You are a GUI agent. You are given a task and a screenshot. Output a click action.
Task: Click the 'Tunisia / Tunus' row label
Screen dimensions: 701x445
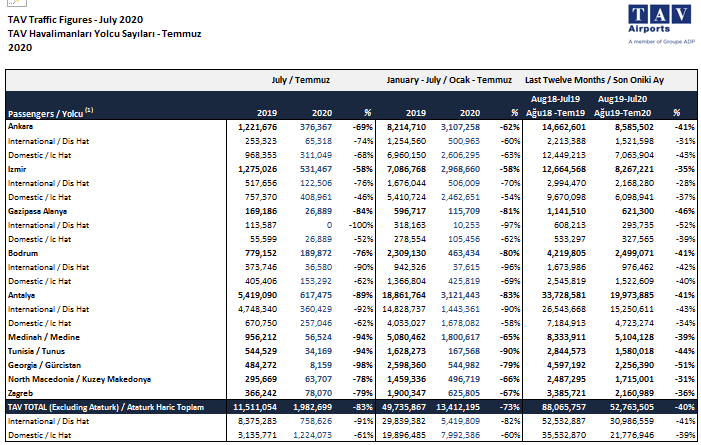36,351
